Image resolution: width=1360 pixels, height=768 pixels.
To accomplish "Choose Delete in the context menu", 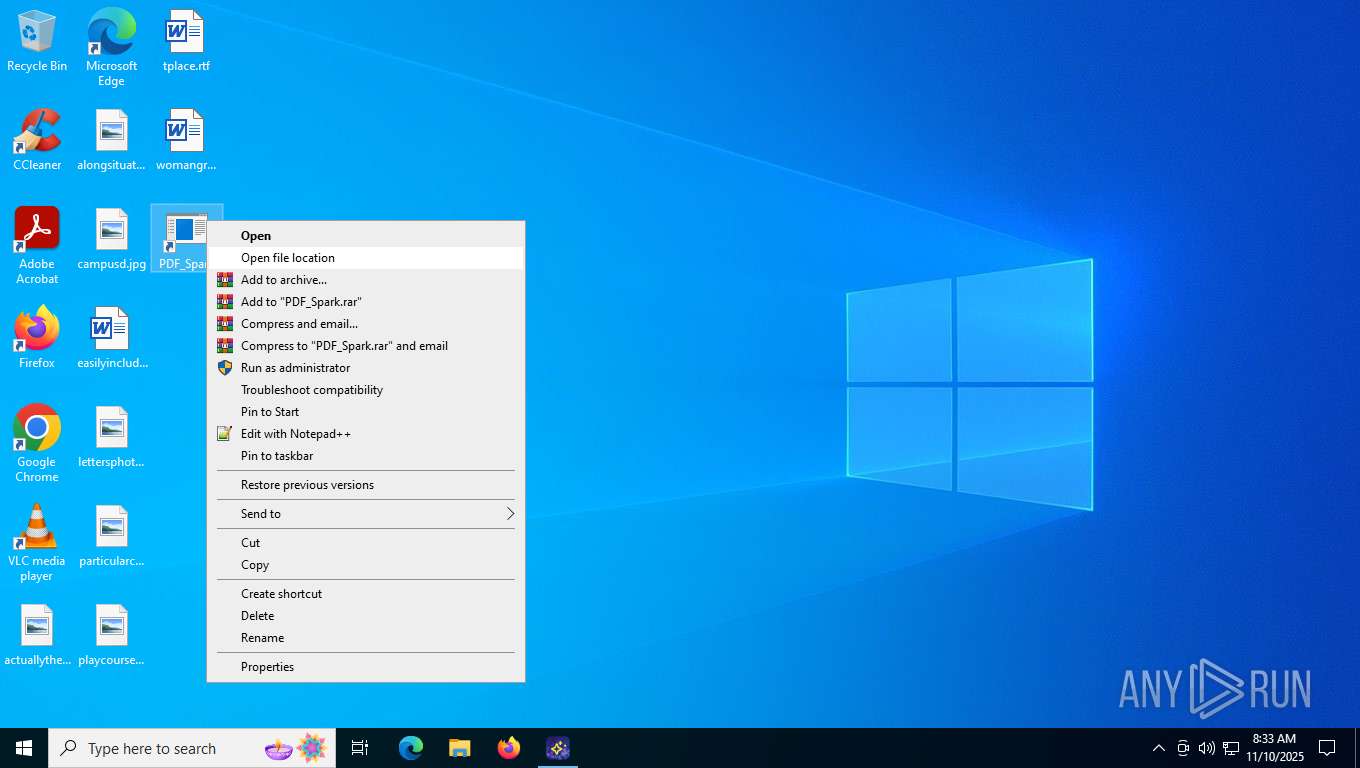I will point(366,616).
